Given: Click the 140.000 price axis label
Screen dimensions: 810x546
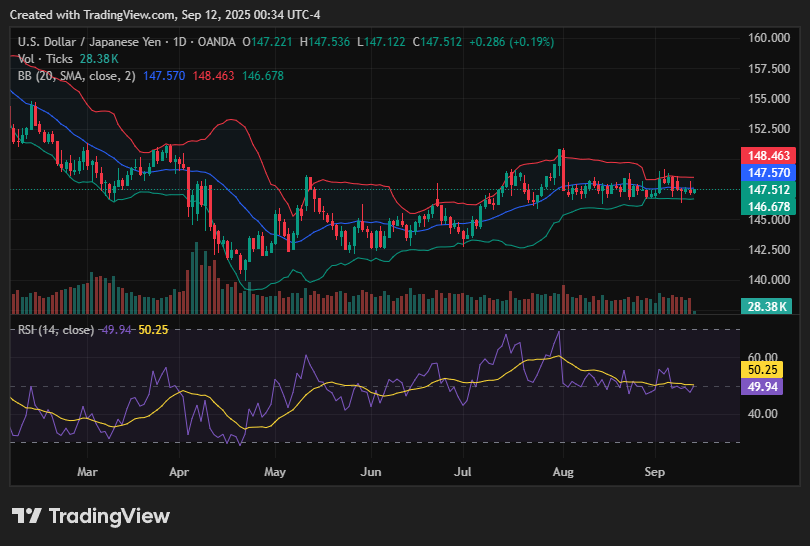Looking at the screenshot, I should click(769, 279).
